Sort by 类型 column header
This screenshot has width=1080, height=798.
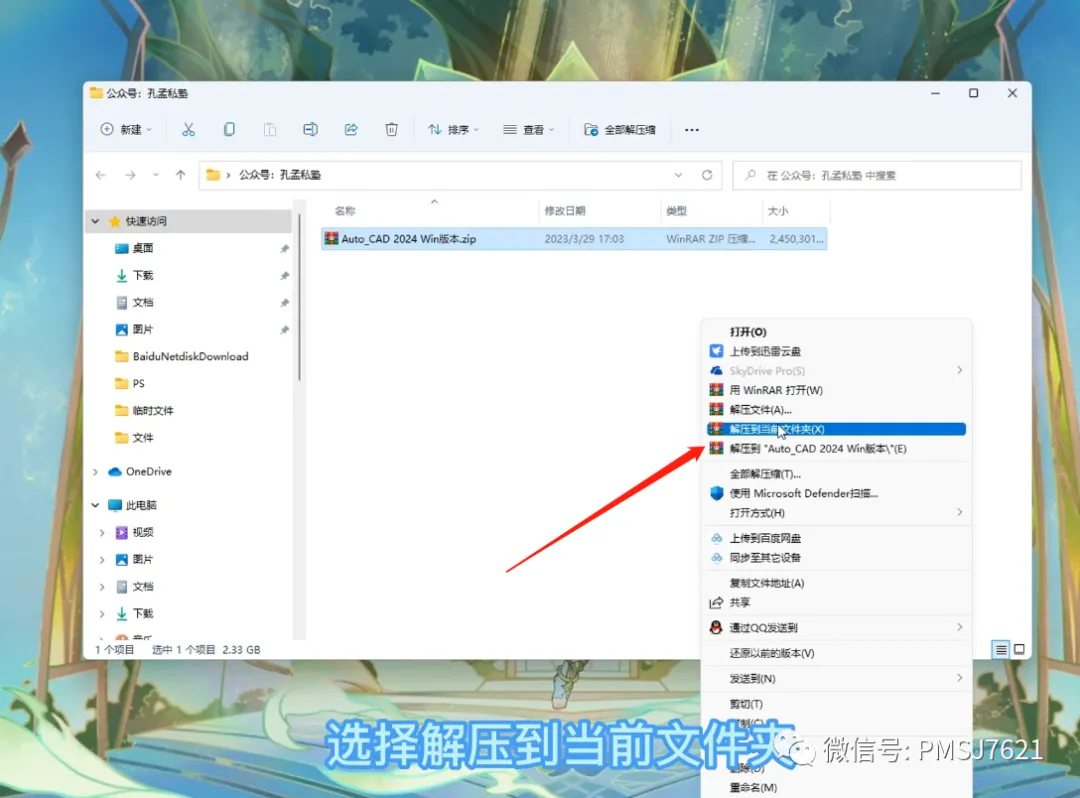(676, 211)
